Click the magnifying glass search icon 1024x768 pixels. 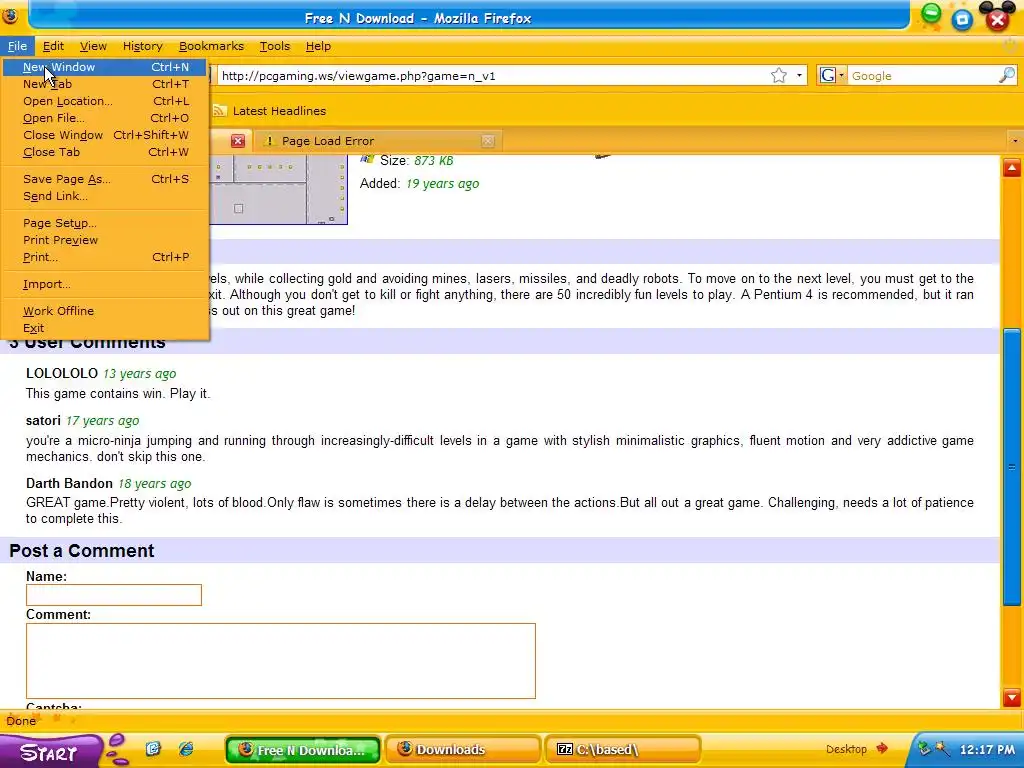(1006, 75)
